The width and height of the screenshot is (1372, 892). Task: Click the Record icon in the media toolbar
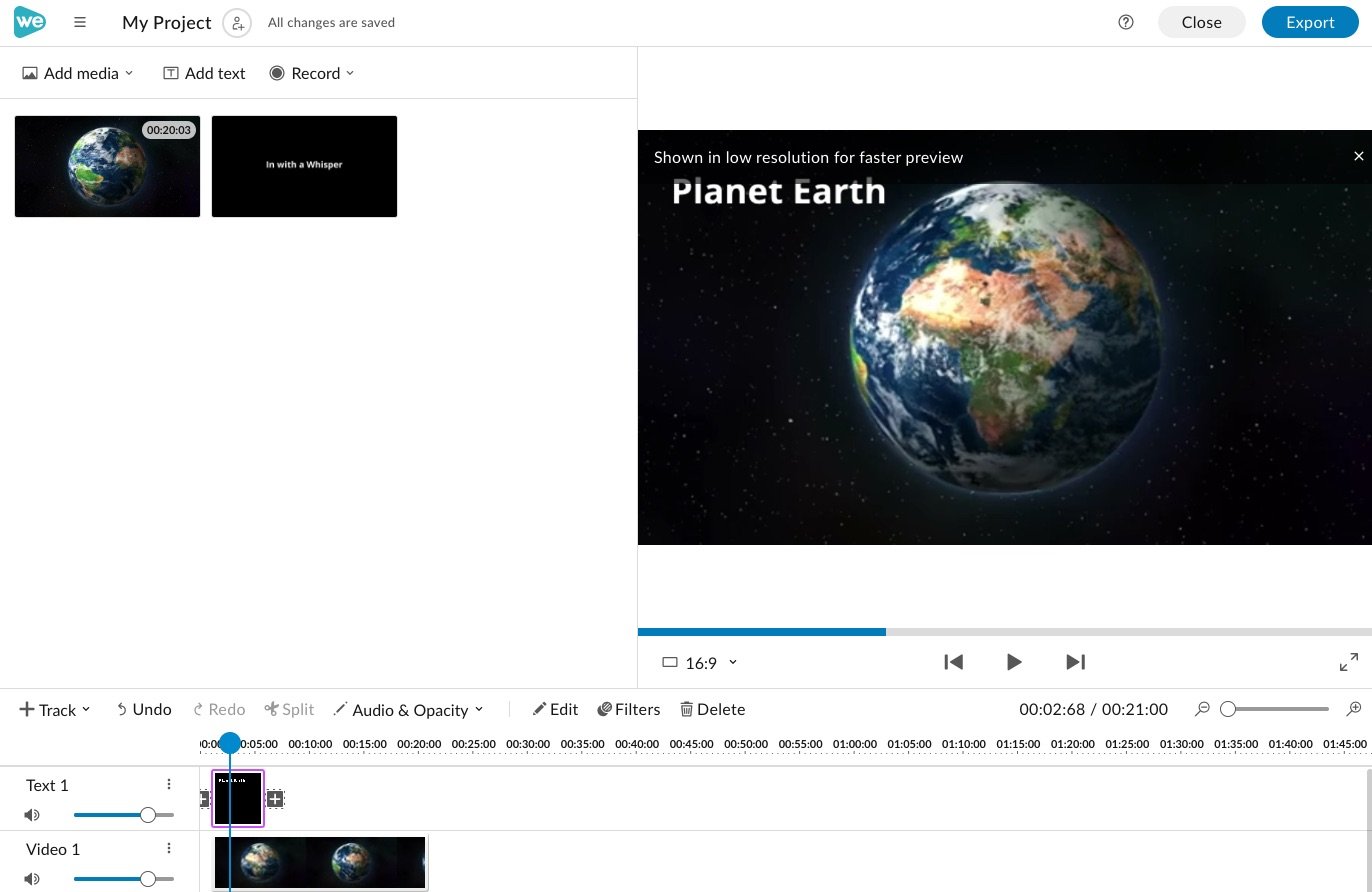click(277, 72)
